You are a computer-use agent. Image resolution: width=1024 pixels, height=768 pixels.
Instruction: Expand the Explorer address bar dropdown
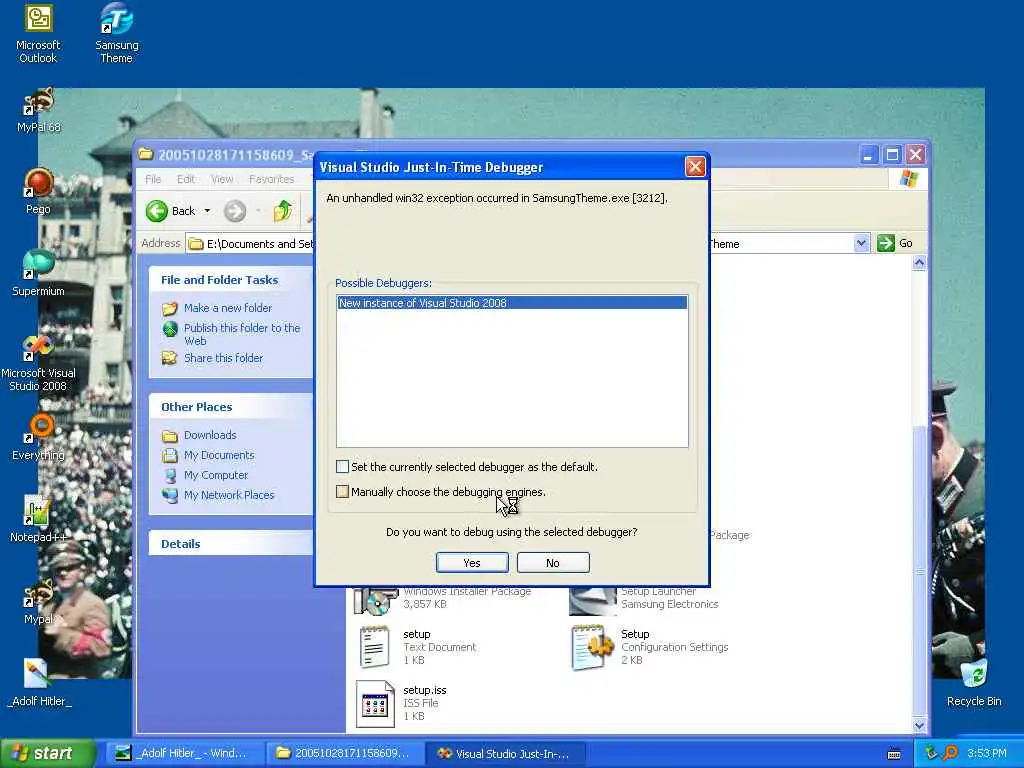(x=861, y=243)
